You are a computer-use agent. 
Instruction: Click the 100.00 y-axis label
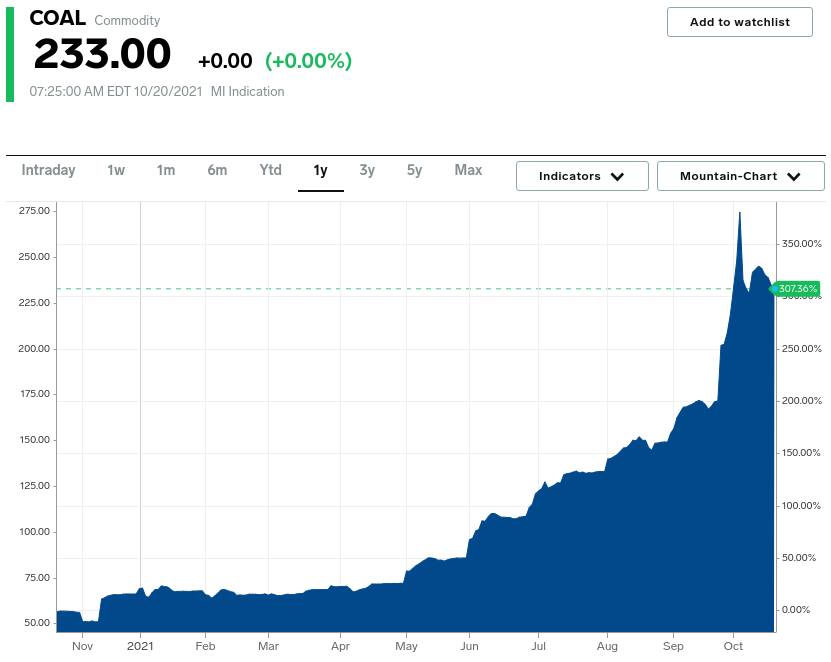[x=34, y=532]
